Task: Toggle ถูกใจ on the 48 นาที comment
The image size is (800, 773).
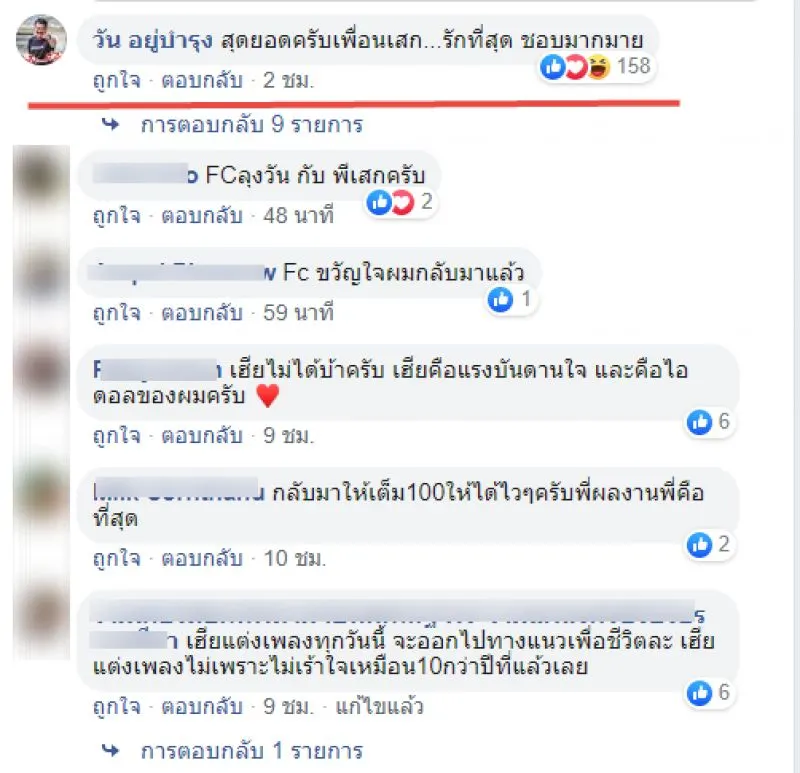Action: pyautogui.click(x=117, y=216)
